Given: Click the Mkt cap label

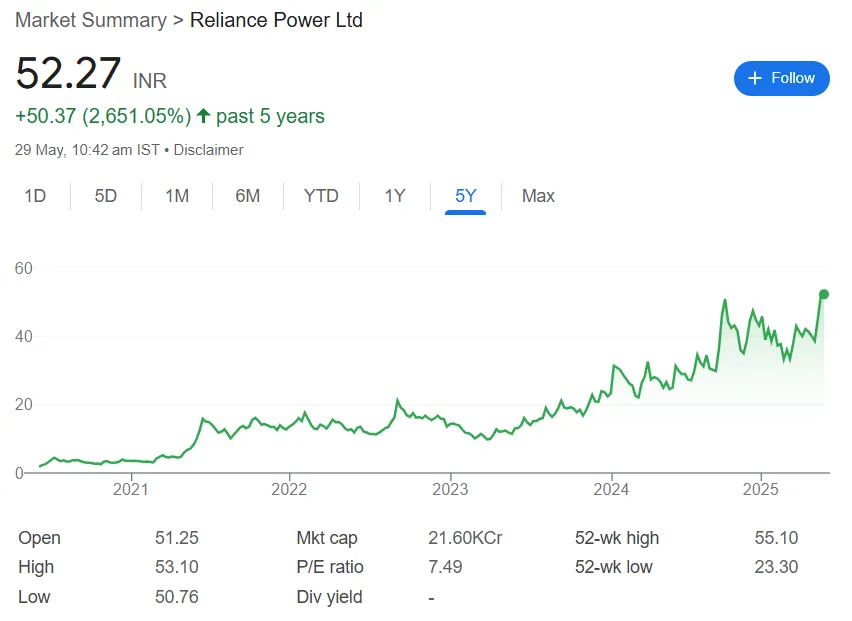Looking at the screenshot, I should 327,538.
